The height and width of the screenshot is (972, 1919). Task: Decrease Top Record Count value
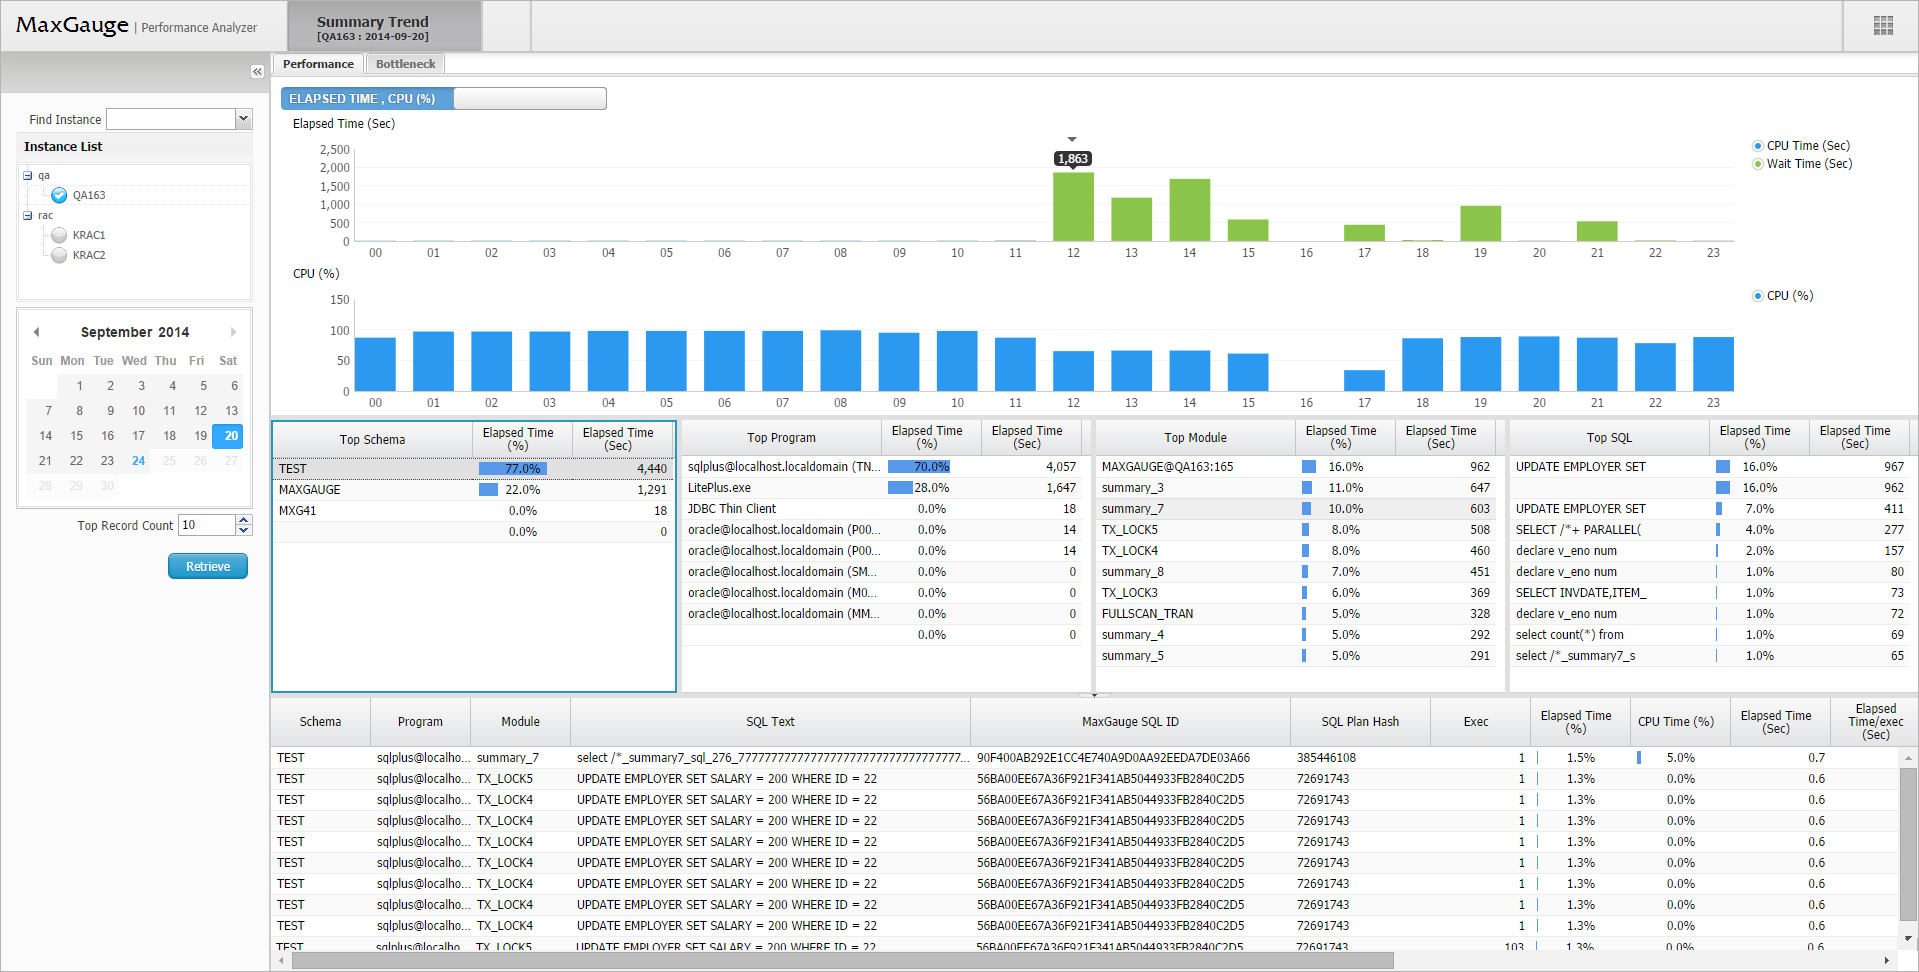(x=243, y=530)
